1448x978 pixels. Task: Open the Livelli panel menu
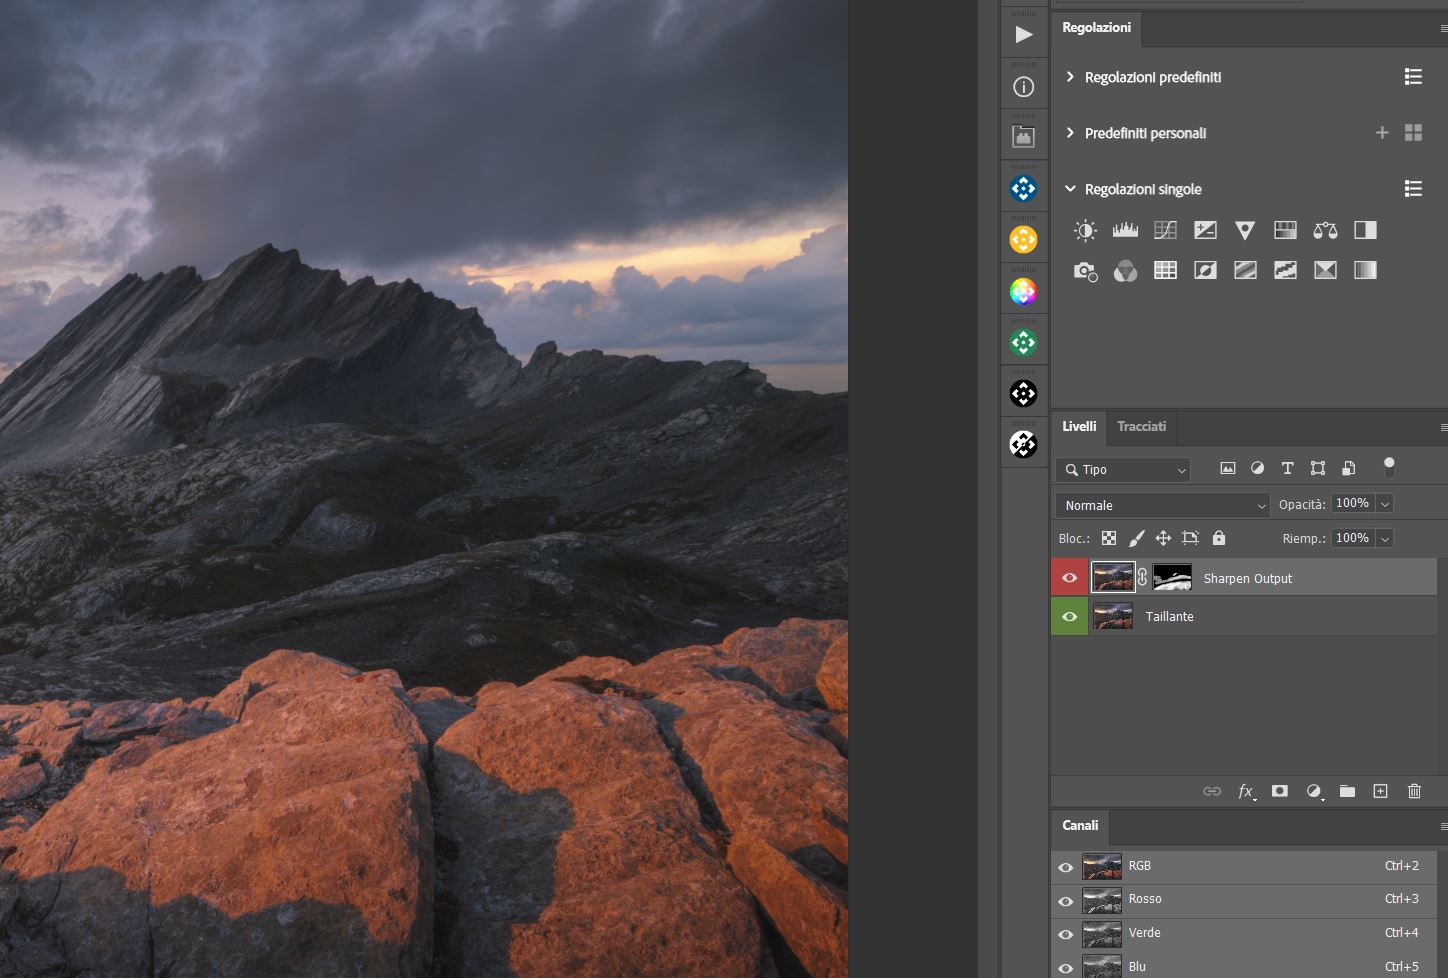1443,427
